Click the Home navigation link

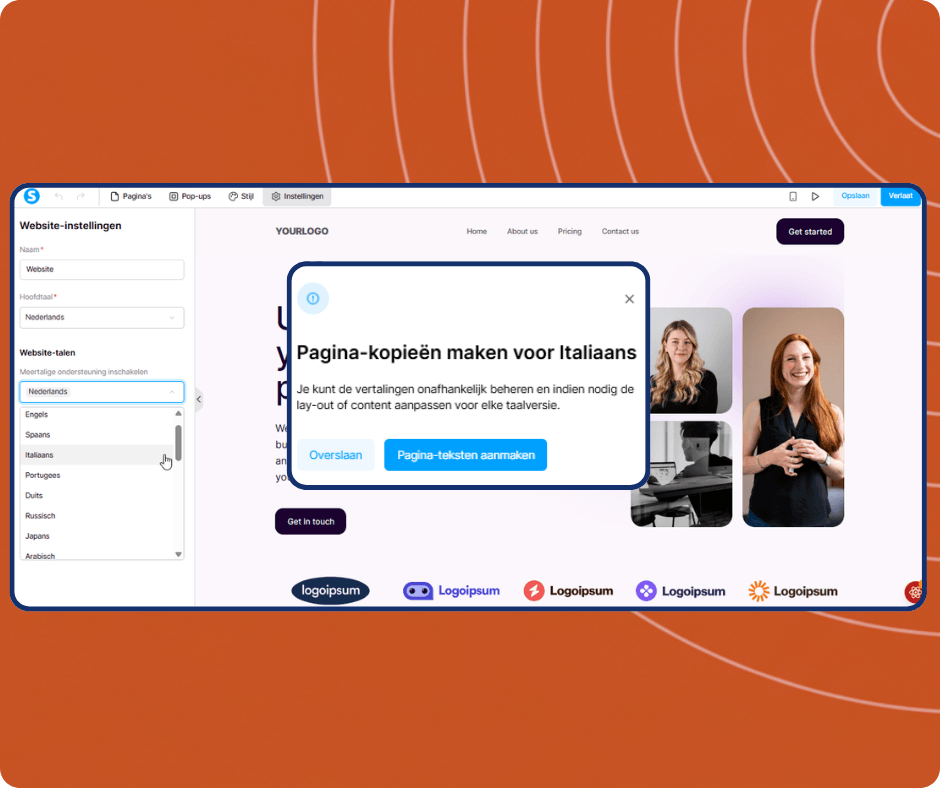[477, 231]
